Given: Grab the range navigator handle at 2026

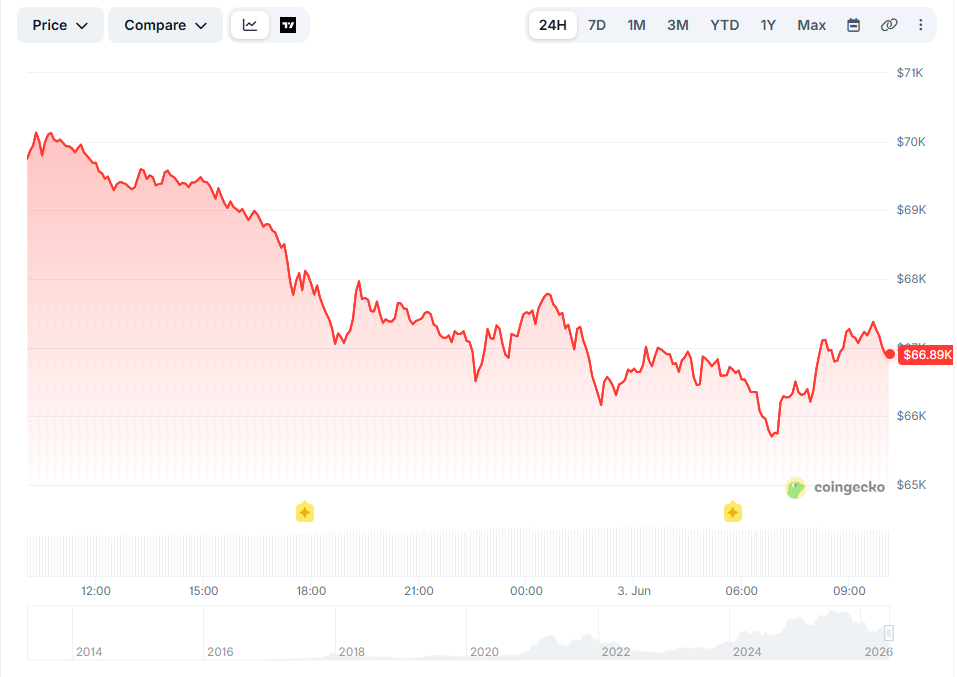Looking at the screenshot, I should tap(889, 632).
